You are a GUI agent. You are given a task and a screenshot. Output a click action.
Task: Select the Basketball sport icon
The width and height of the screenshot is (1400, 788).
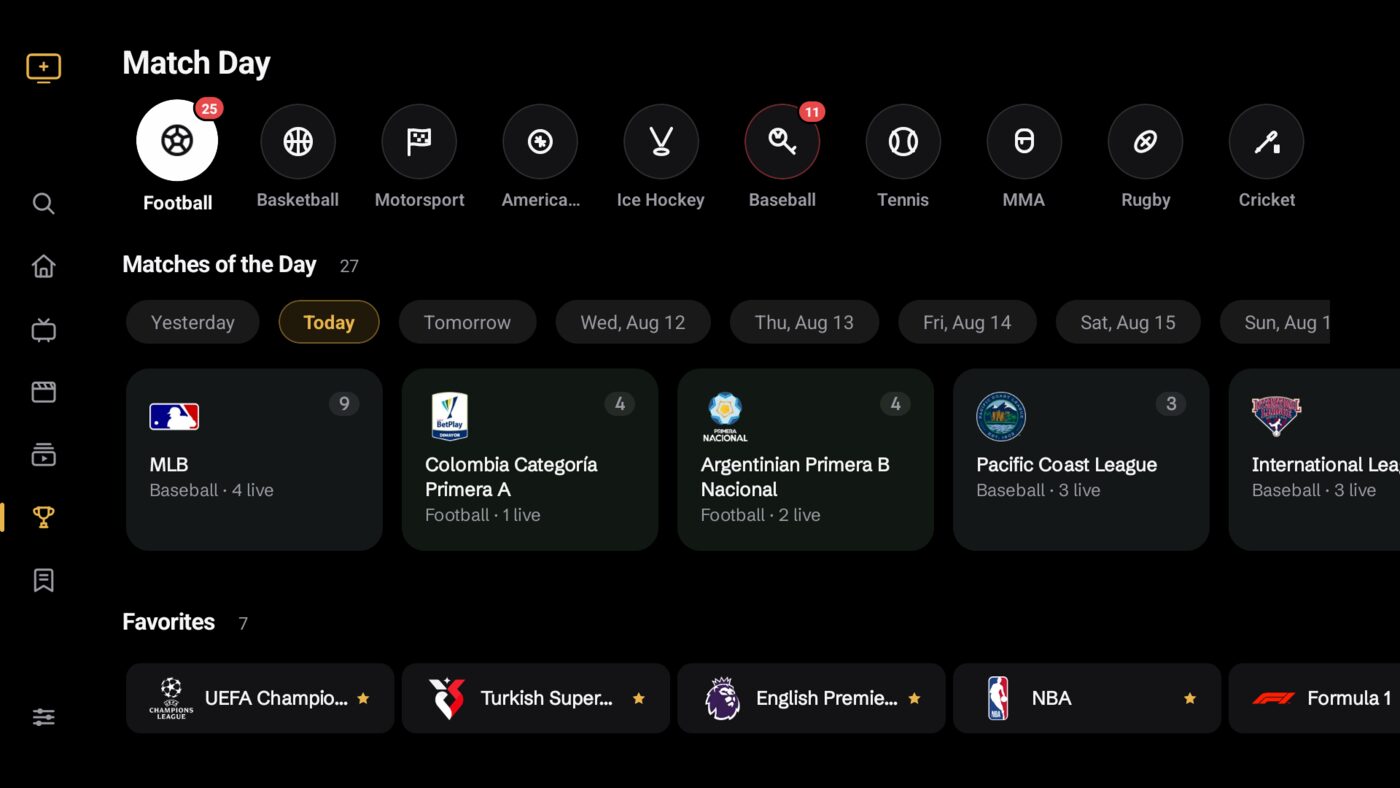[298, 142]
